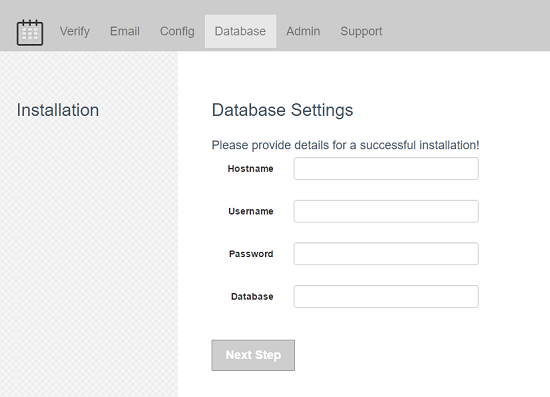
Task: Open the Verify tab
Action: coord(74,31)
